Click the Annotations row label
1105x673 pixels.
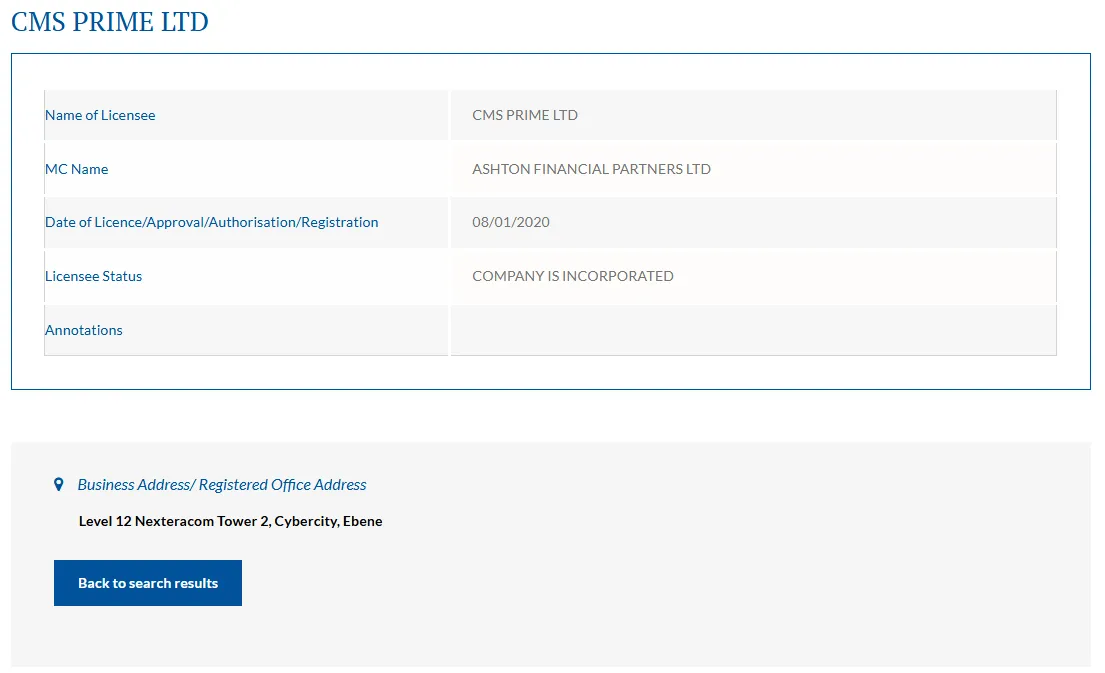[84, 330]
